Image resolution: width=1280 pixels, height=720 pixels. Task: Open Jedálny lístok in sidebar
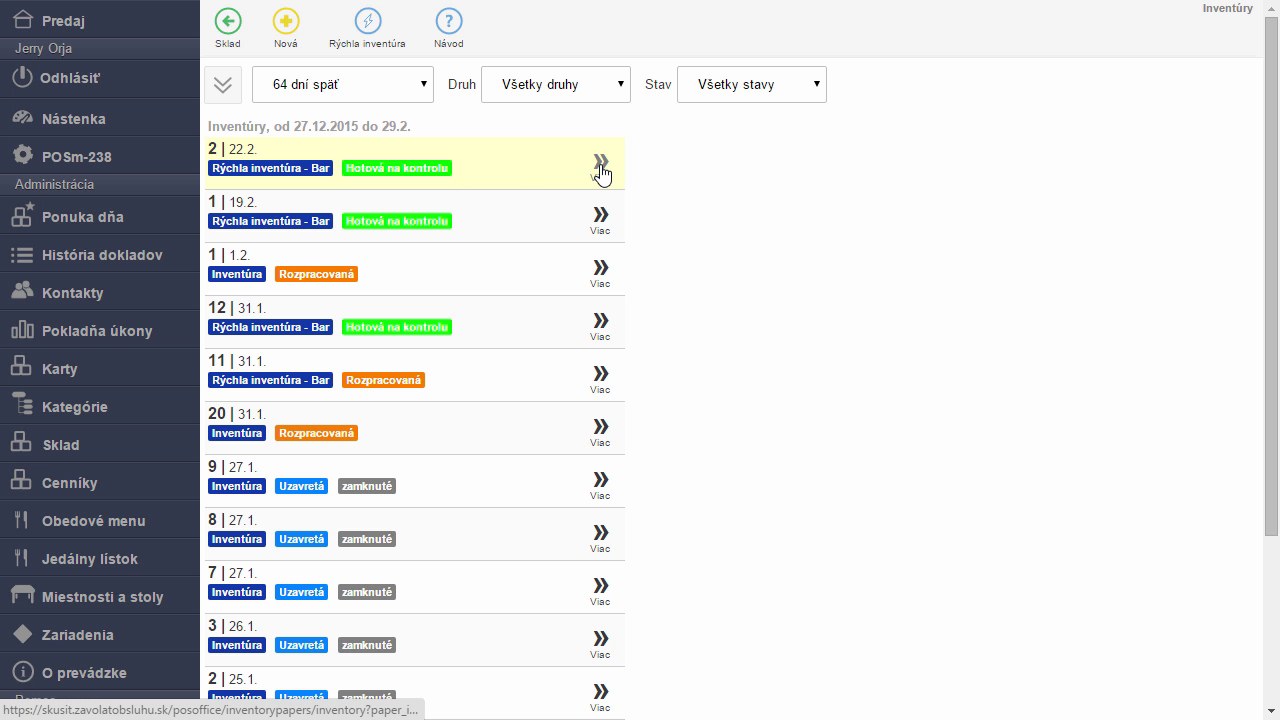click(100, 558)
